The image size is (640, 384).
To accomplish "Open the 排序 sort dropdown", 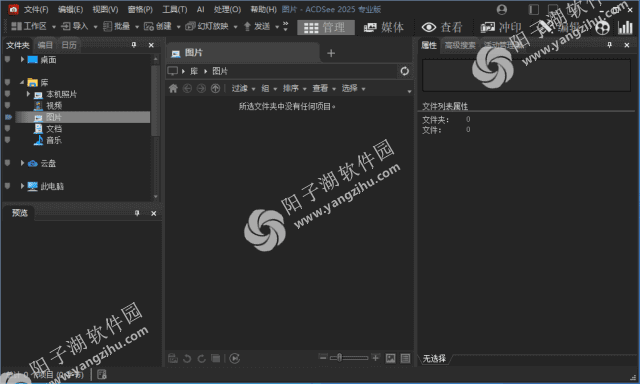I will click(294, 88).
